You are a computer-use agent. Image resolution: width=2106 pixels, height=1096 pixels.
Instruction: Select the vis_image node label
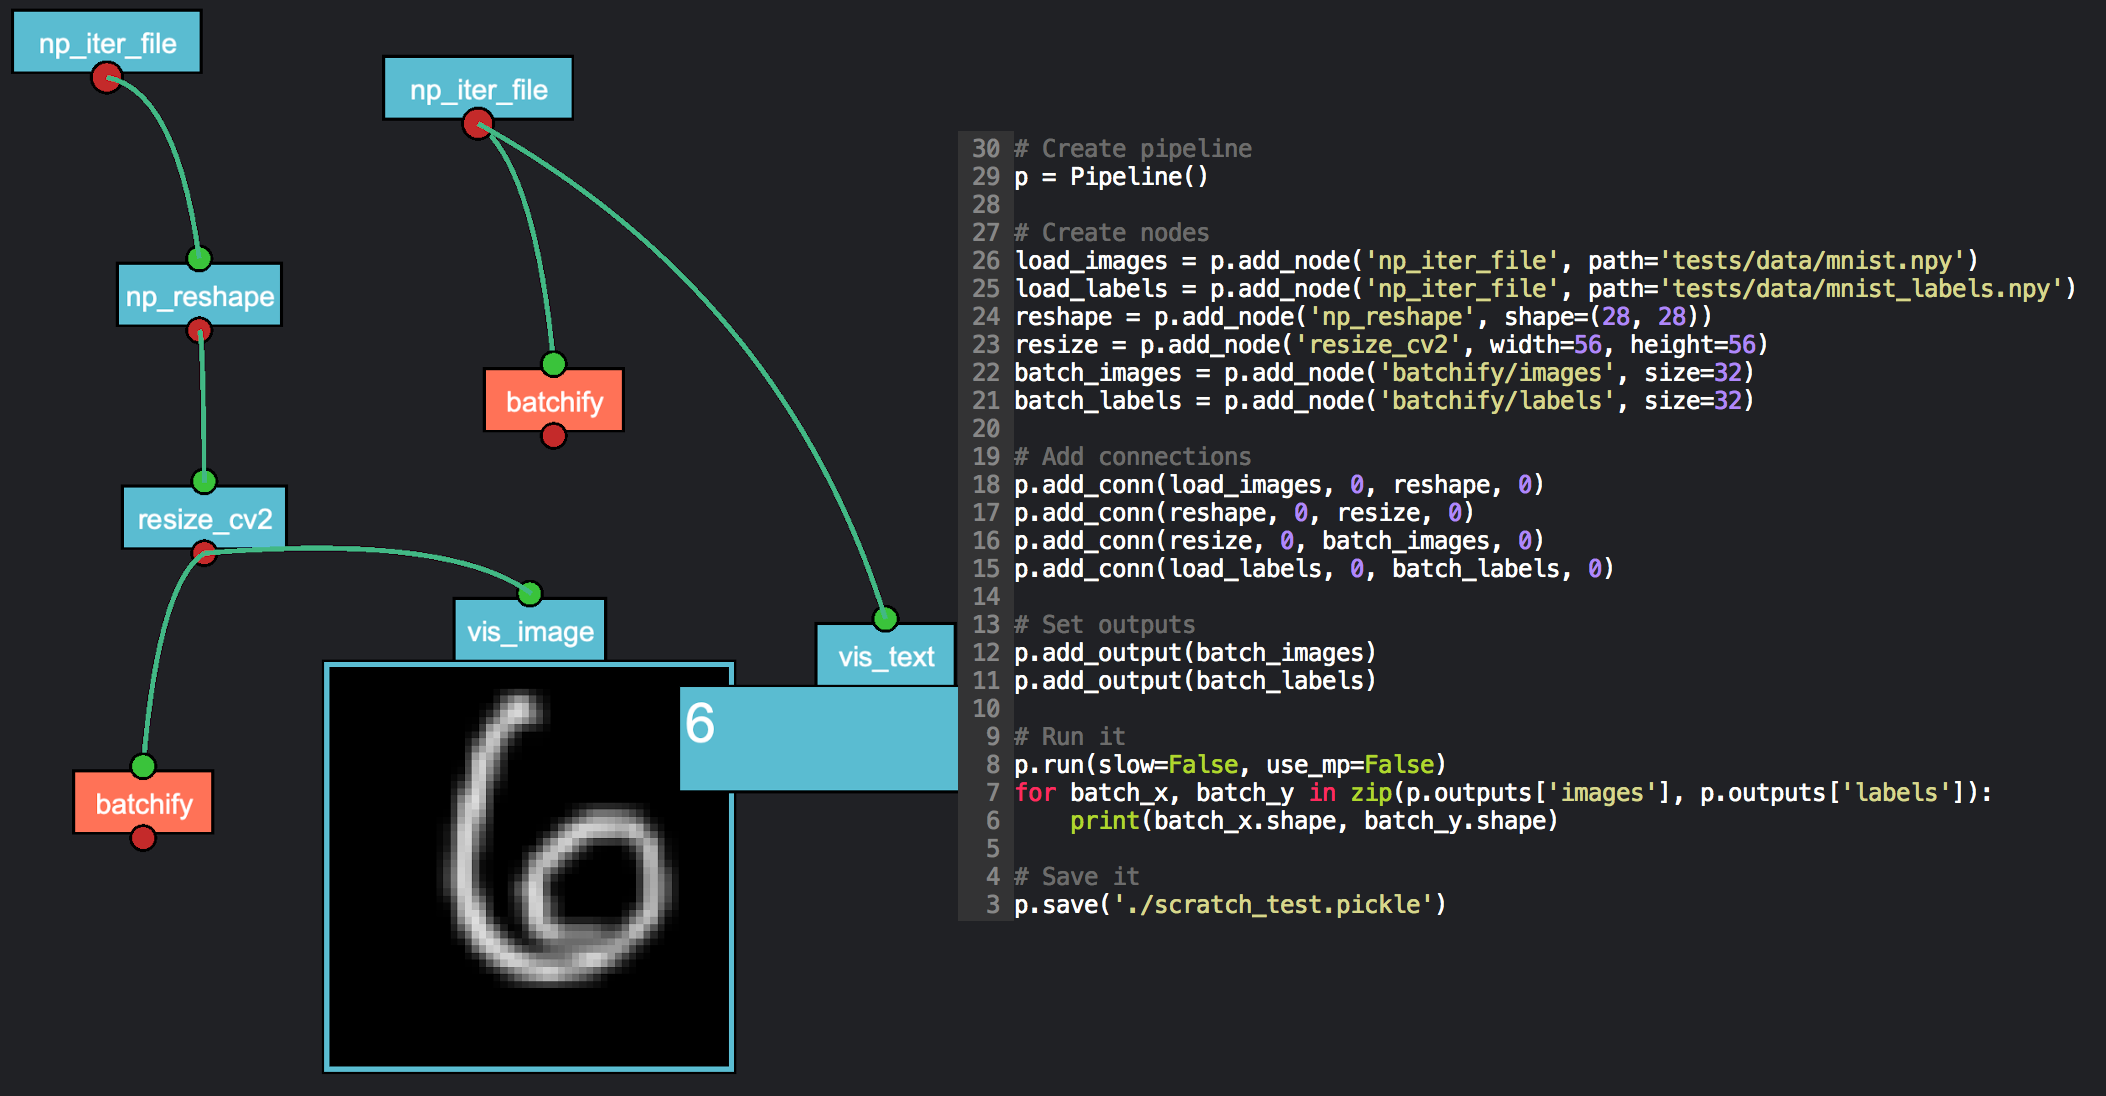click(530, 631)
